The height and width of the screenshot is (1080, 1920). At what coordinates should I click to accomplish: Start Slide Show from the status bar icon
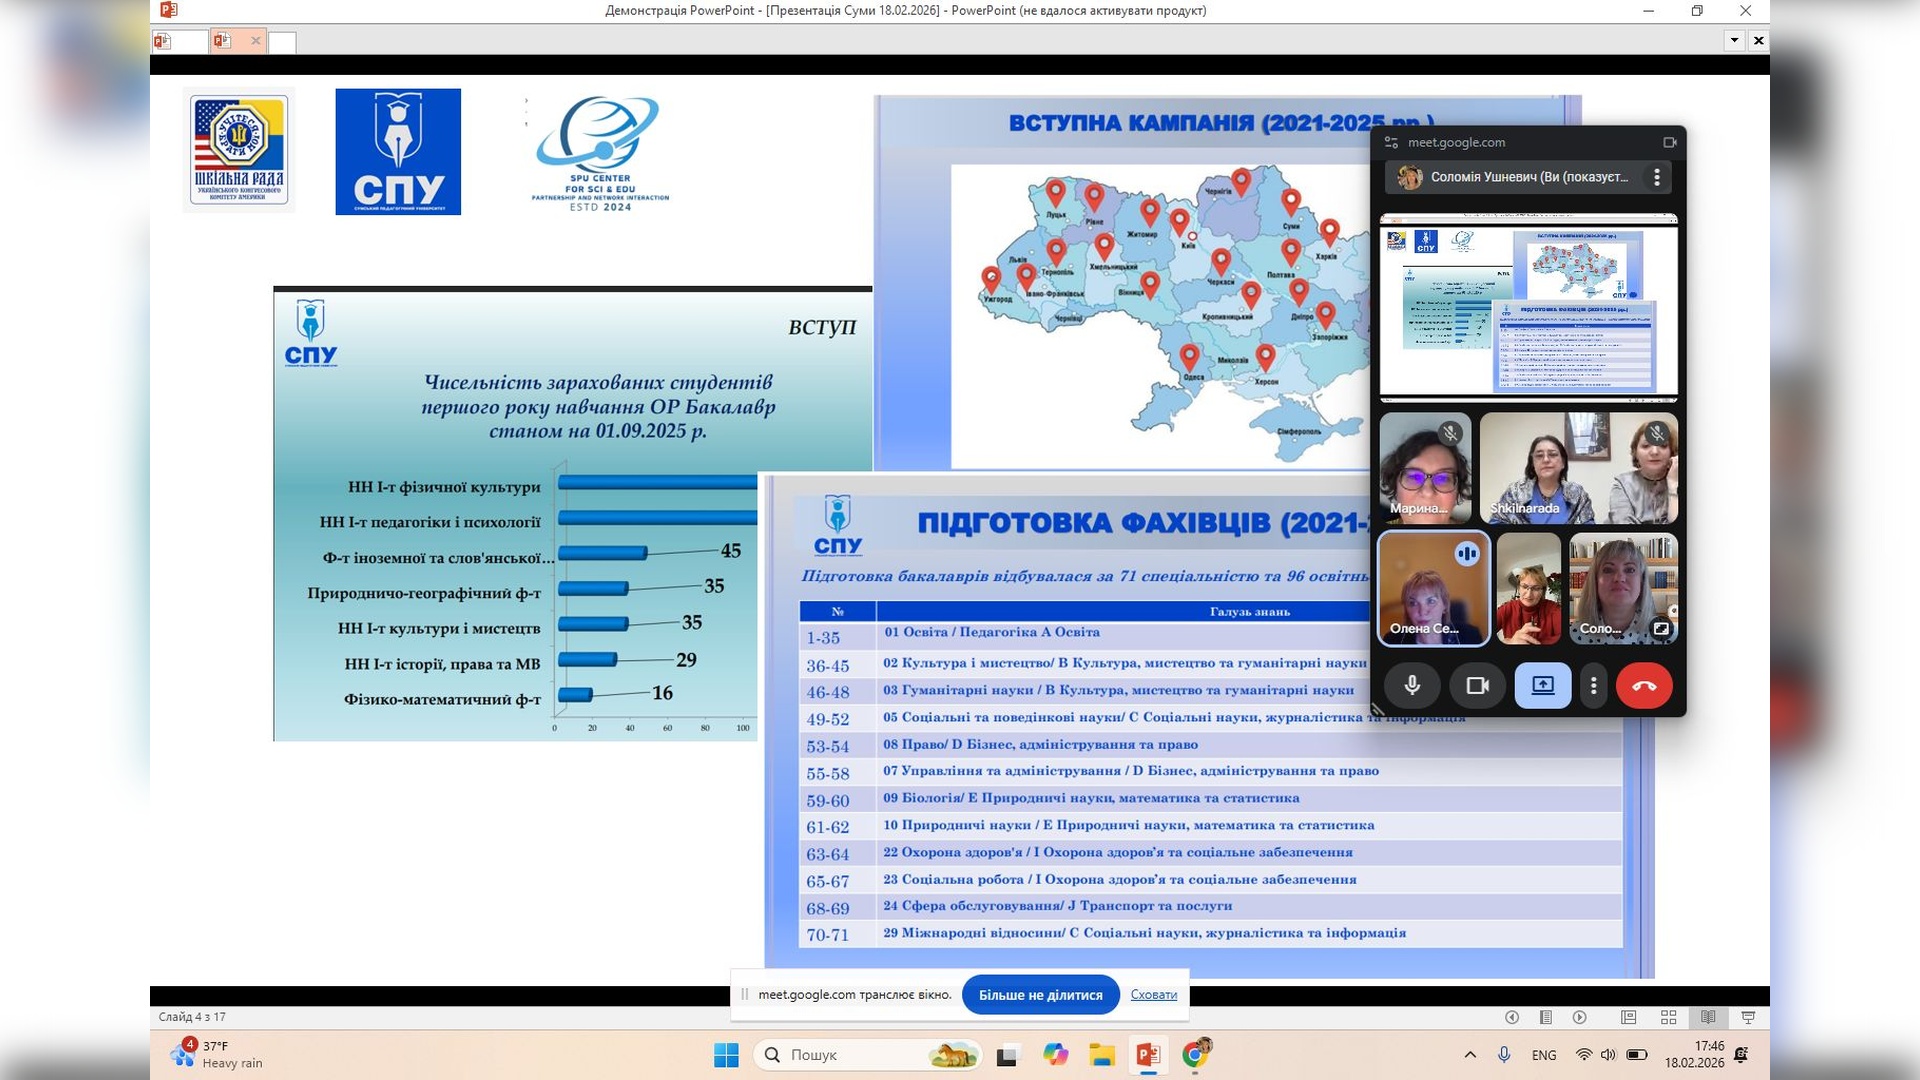coord(1748,1017)
